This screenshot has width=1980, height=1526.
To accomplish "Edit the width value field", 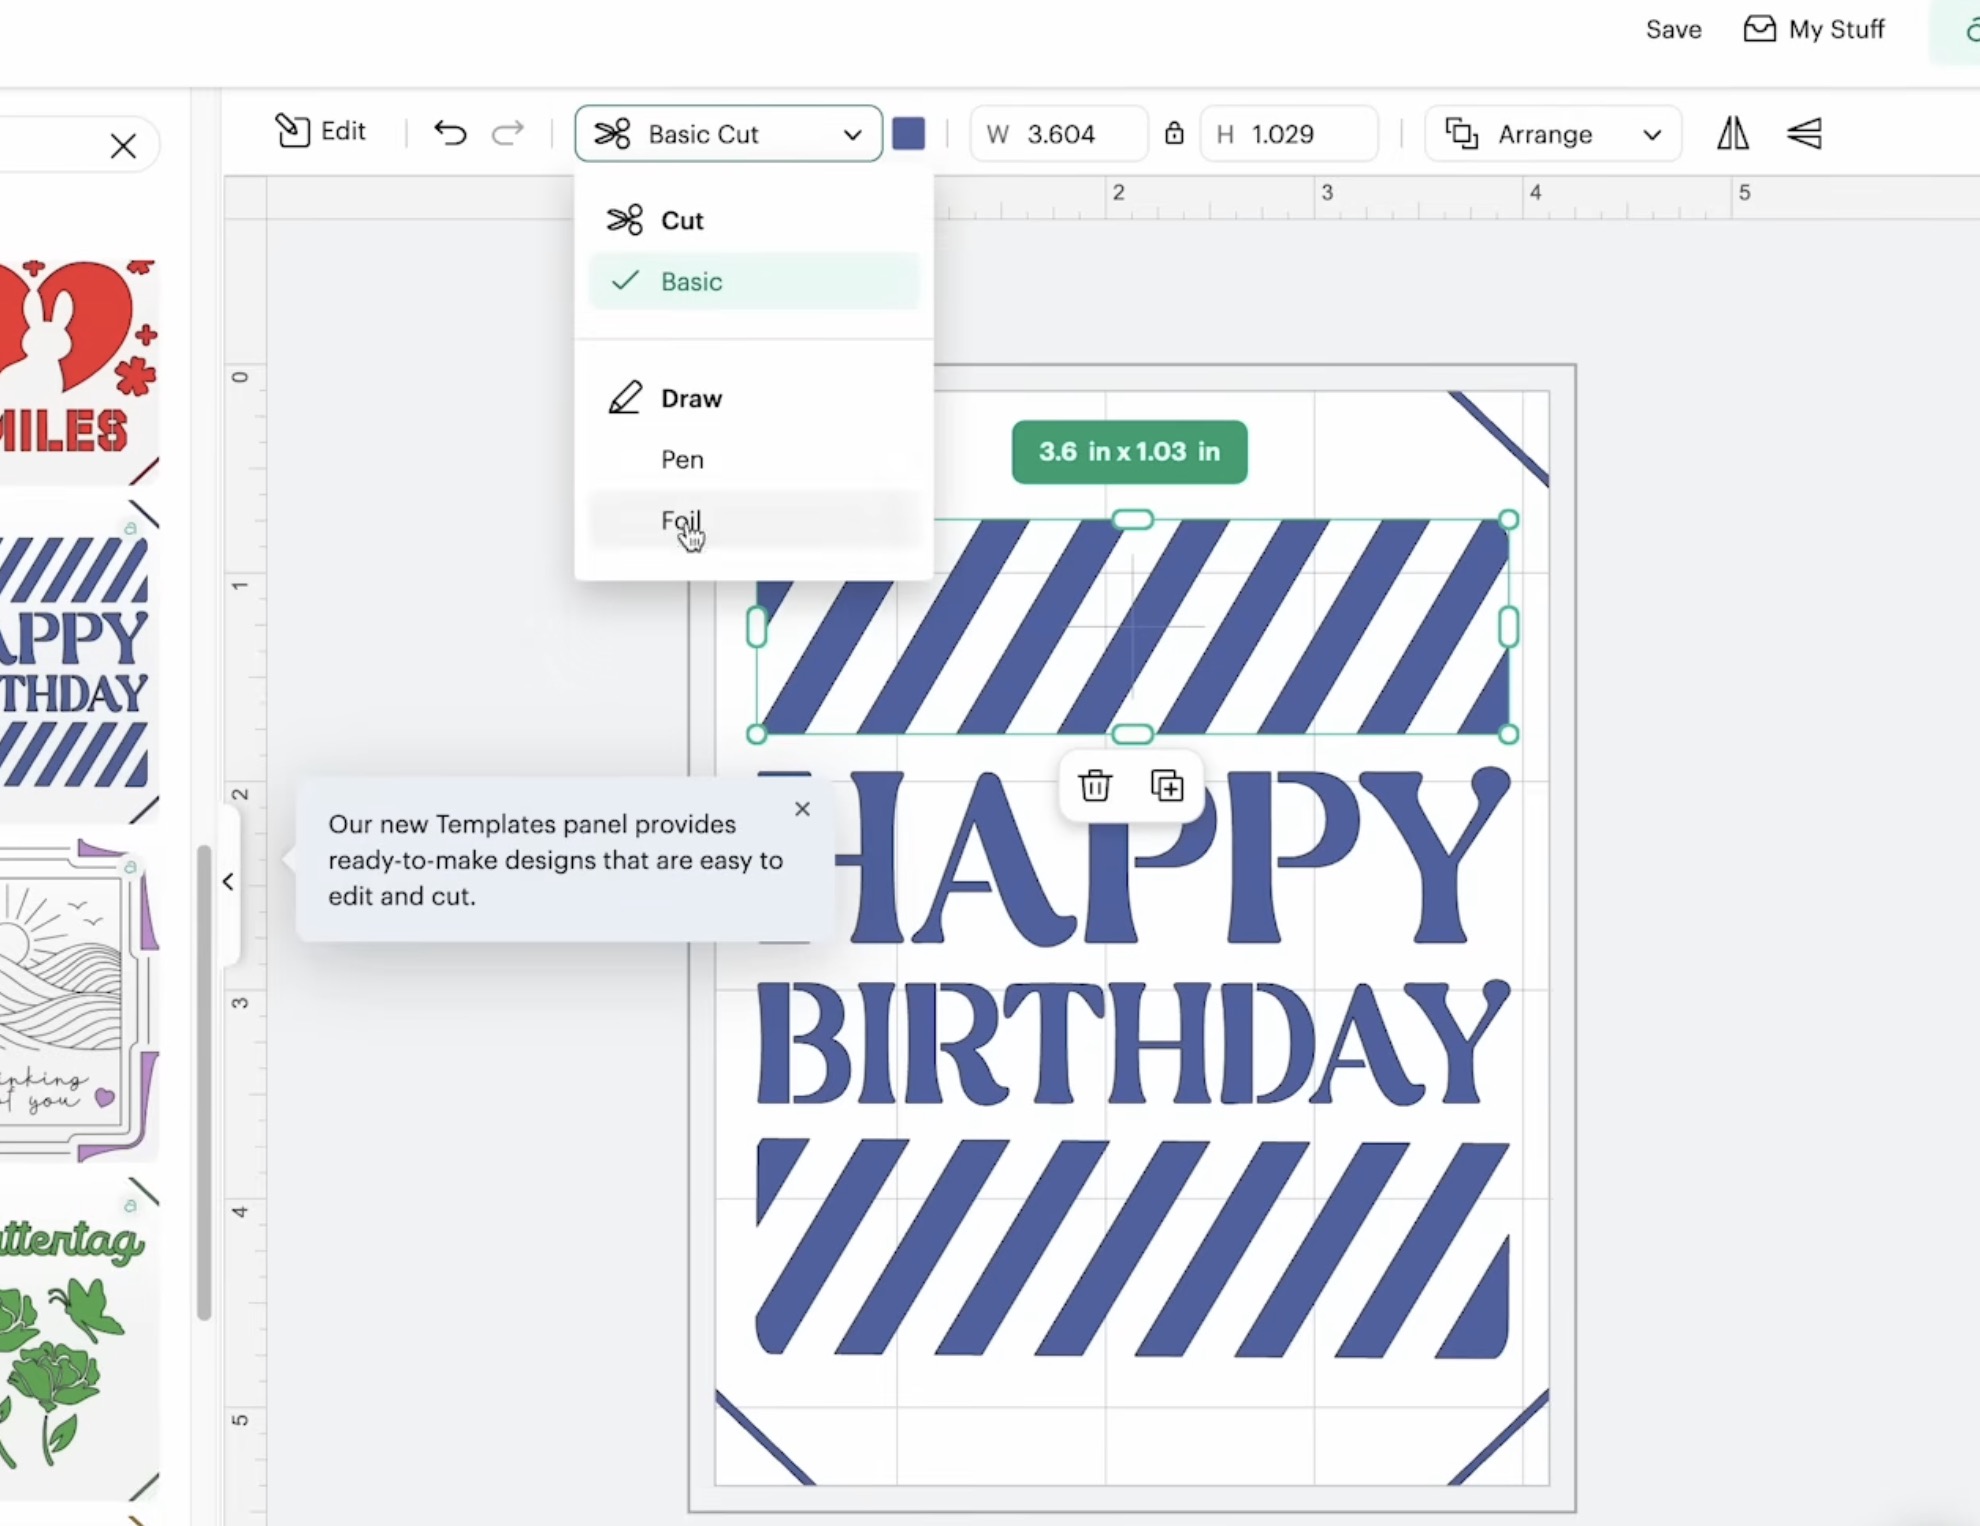I will (1062, 134).
